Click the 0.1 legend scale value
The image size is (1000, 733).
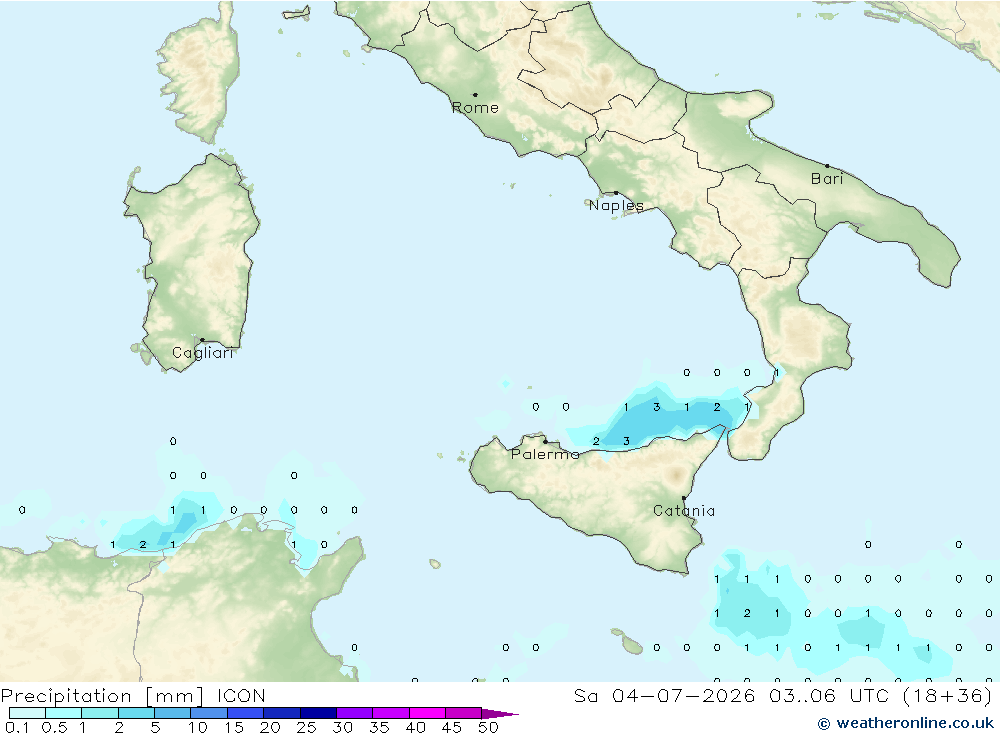click(17, 727)
